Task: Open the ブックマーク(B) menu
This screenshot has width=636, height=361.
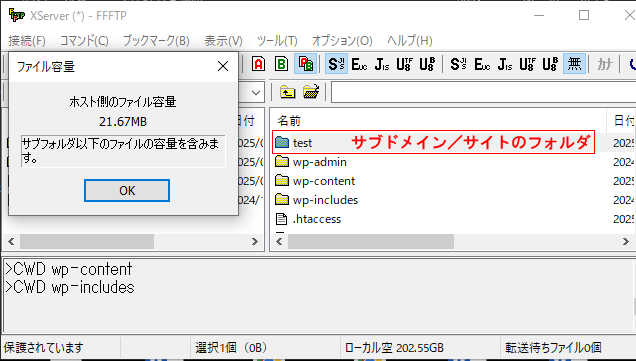Action: [156, 41]
